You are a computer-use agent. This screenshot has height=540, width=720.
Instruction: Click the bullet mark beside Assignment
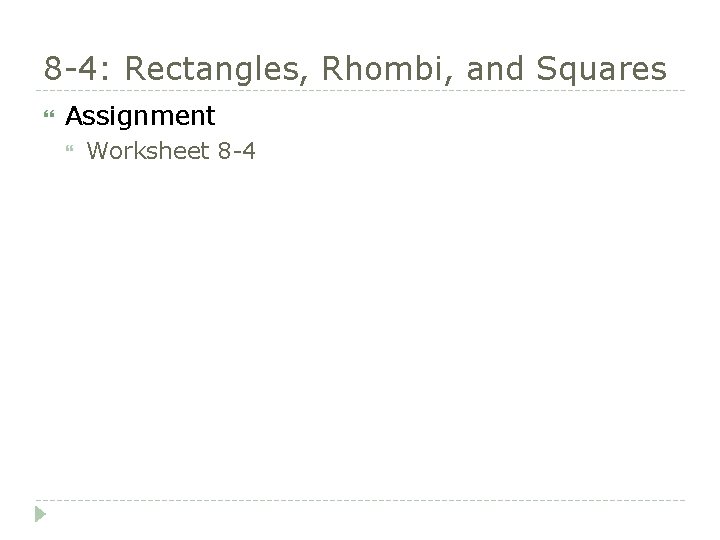(49, 114)
